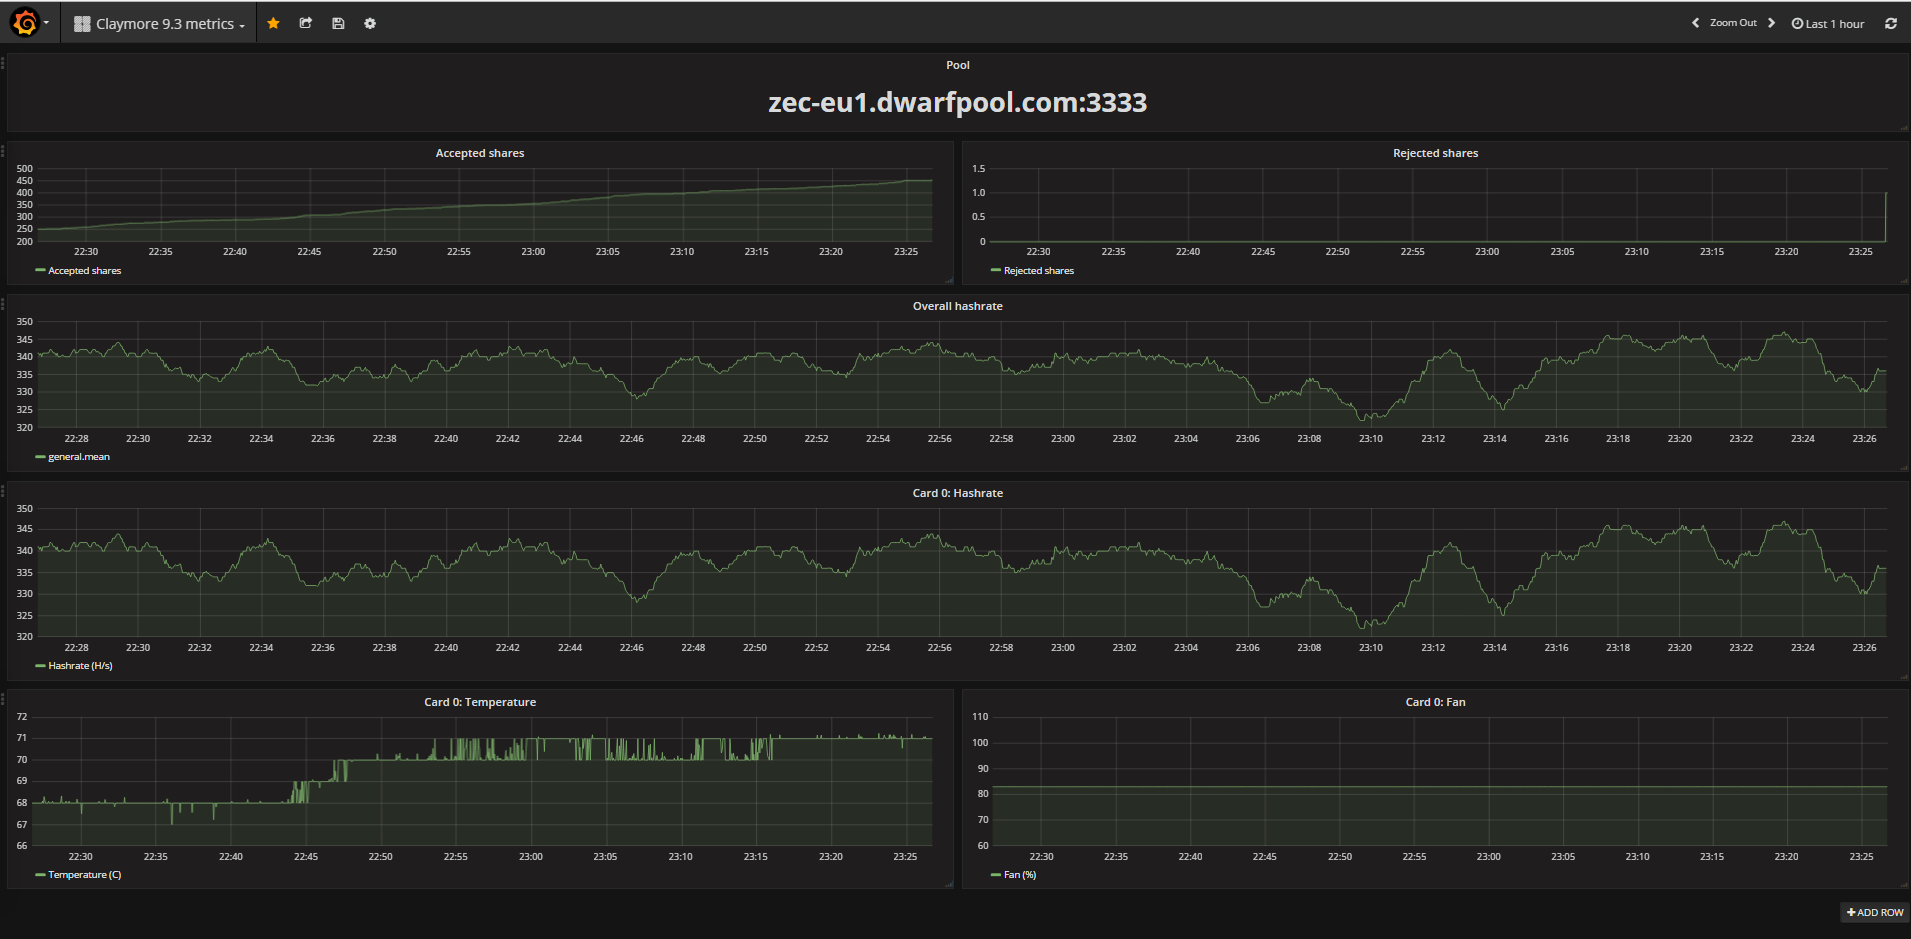Image resolution: width=1911 pixels, height=939 pixels.
Task: Open the Rejected shares panel title menu
Action: point(1435,153)
